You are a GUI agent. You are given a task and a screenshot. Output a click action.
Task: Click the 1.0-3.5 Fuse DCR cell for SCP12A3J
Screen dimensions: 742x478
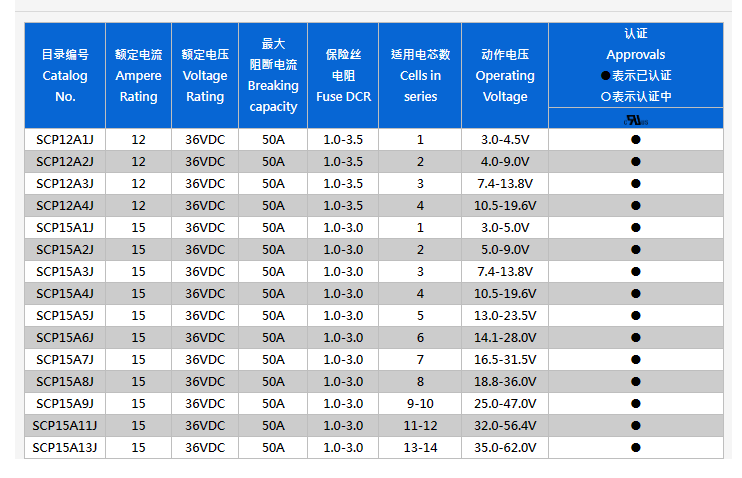[343, 184]
